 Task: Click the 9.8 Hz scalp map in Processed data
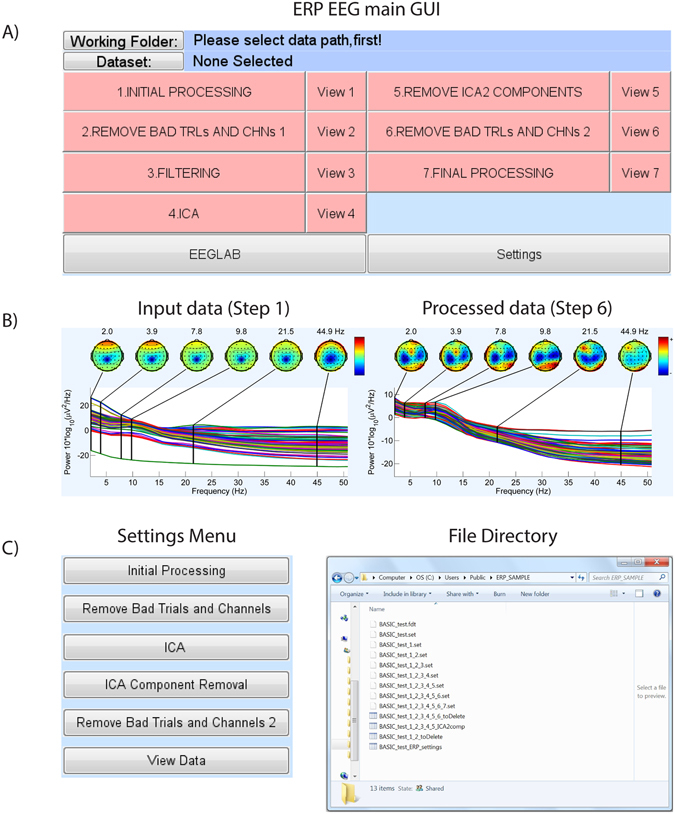pos(545,356)
